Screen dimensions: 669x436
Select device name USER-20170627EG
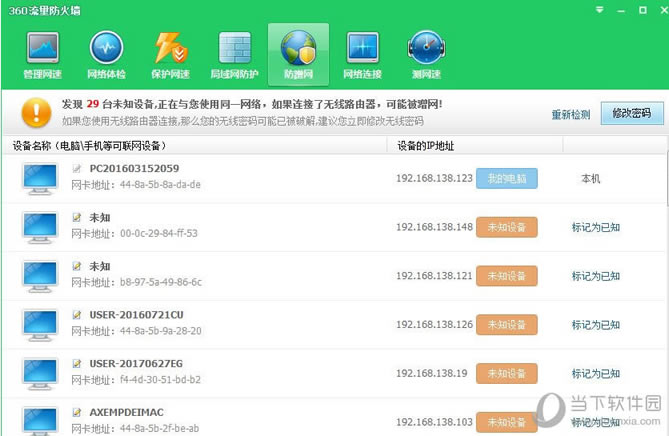pos(136,363)
